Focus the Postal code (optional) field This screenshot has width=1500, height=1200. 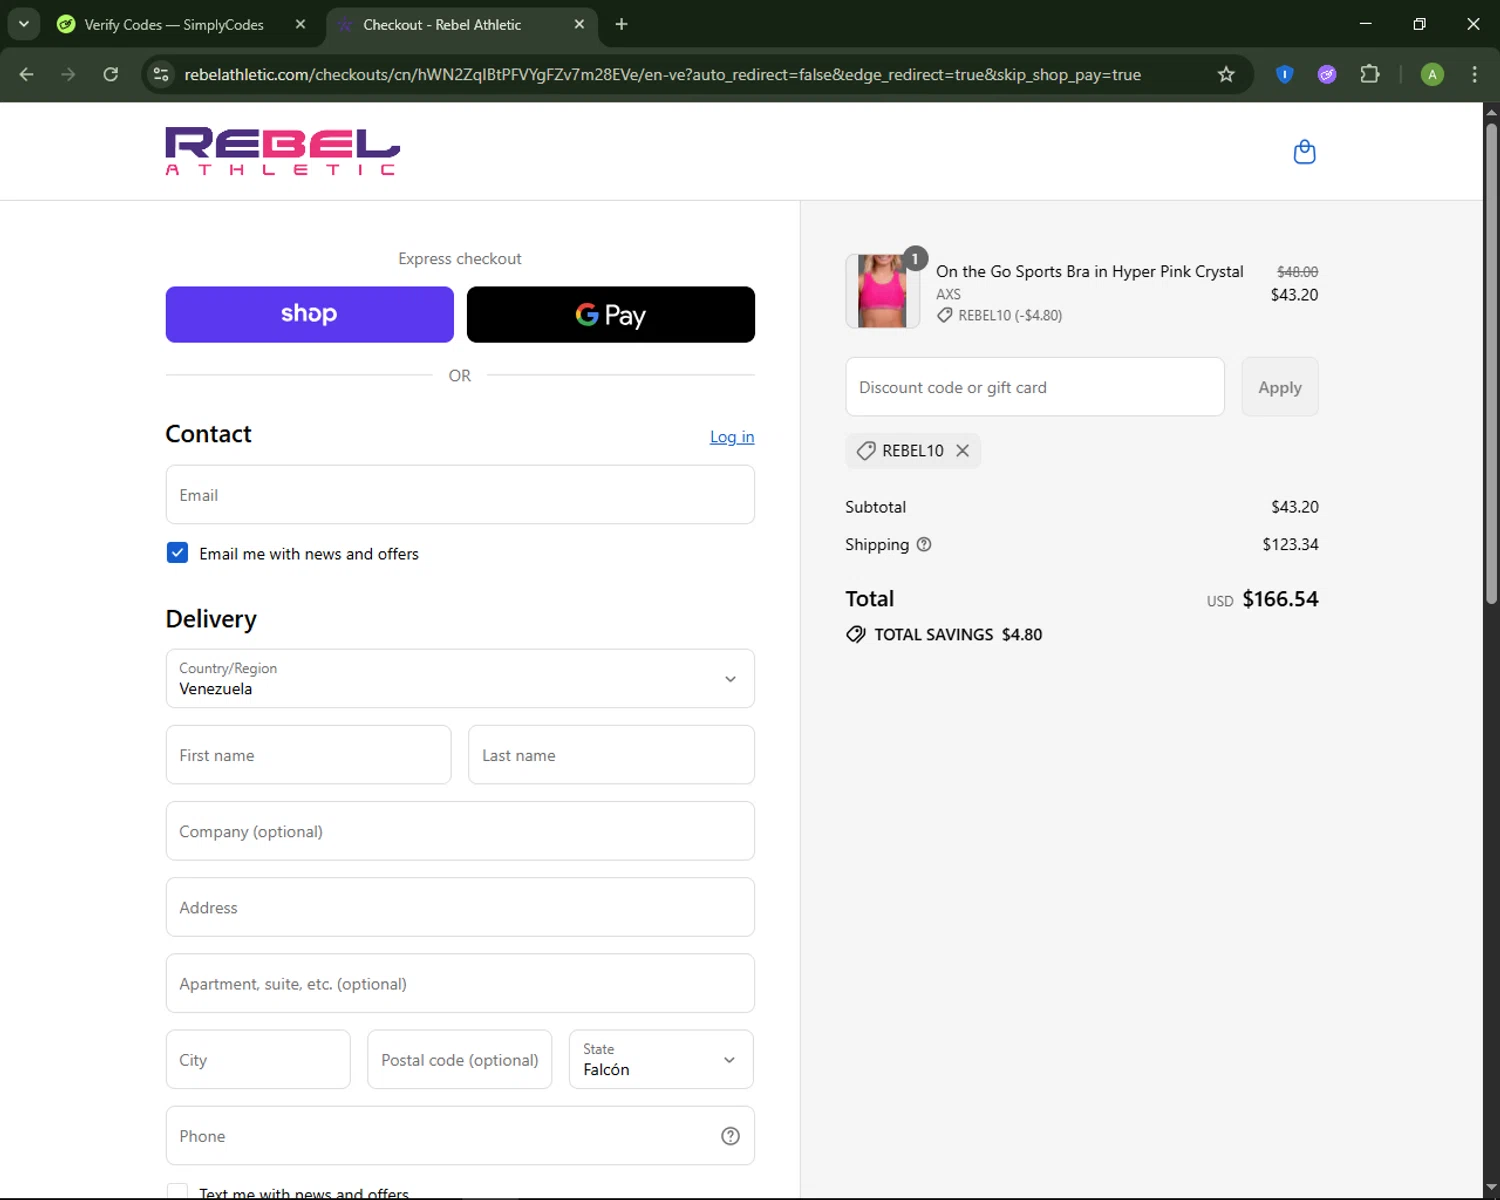point(460,1060)
